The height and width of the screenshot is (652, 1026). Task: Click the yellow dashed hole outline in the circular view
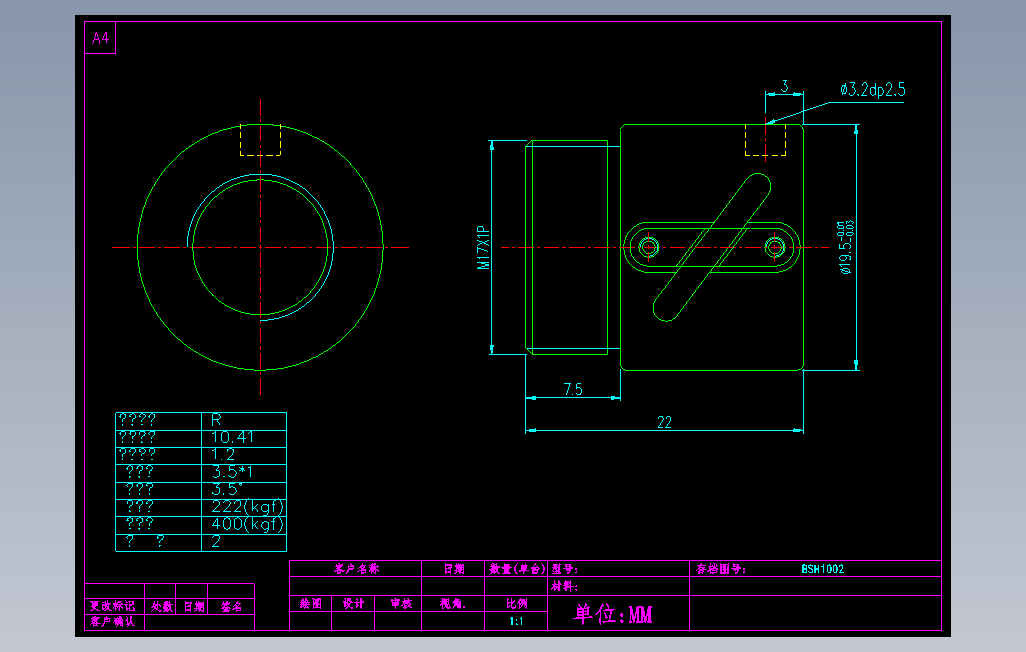point(260,140)
